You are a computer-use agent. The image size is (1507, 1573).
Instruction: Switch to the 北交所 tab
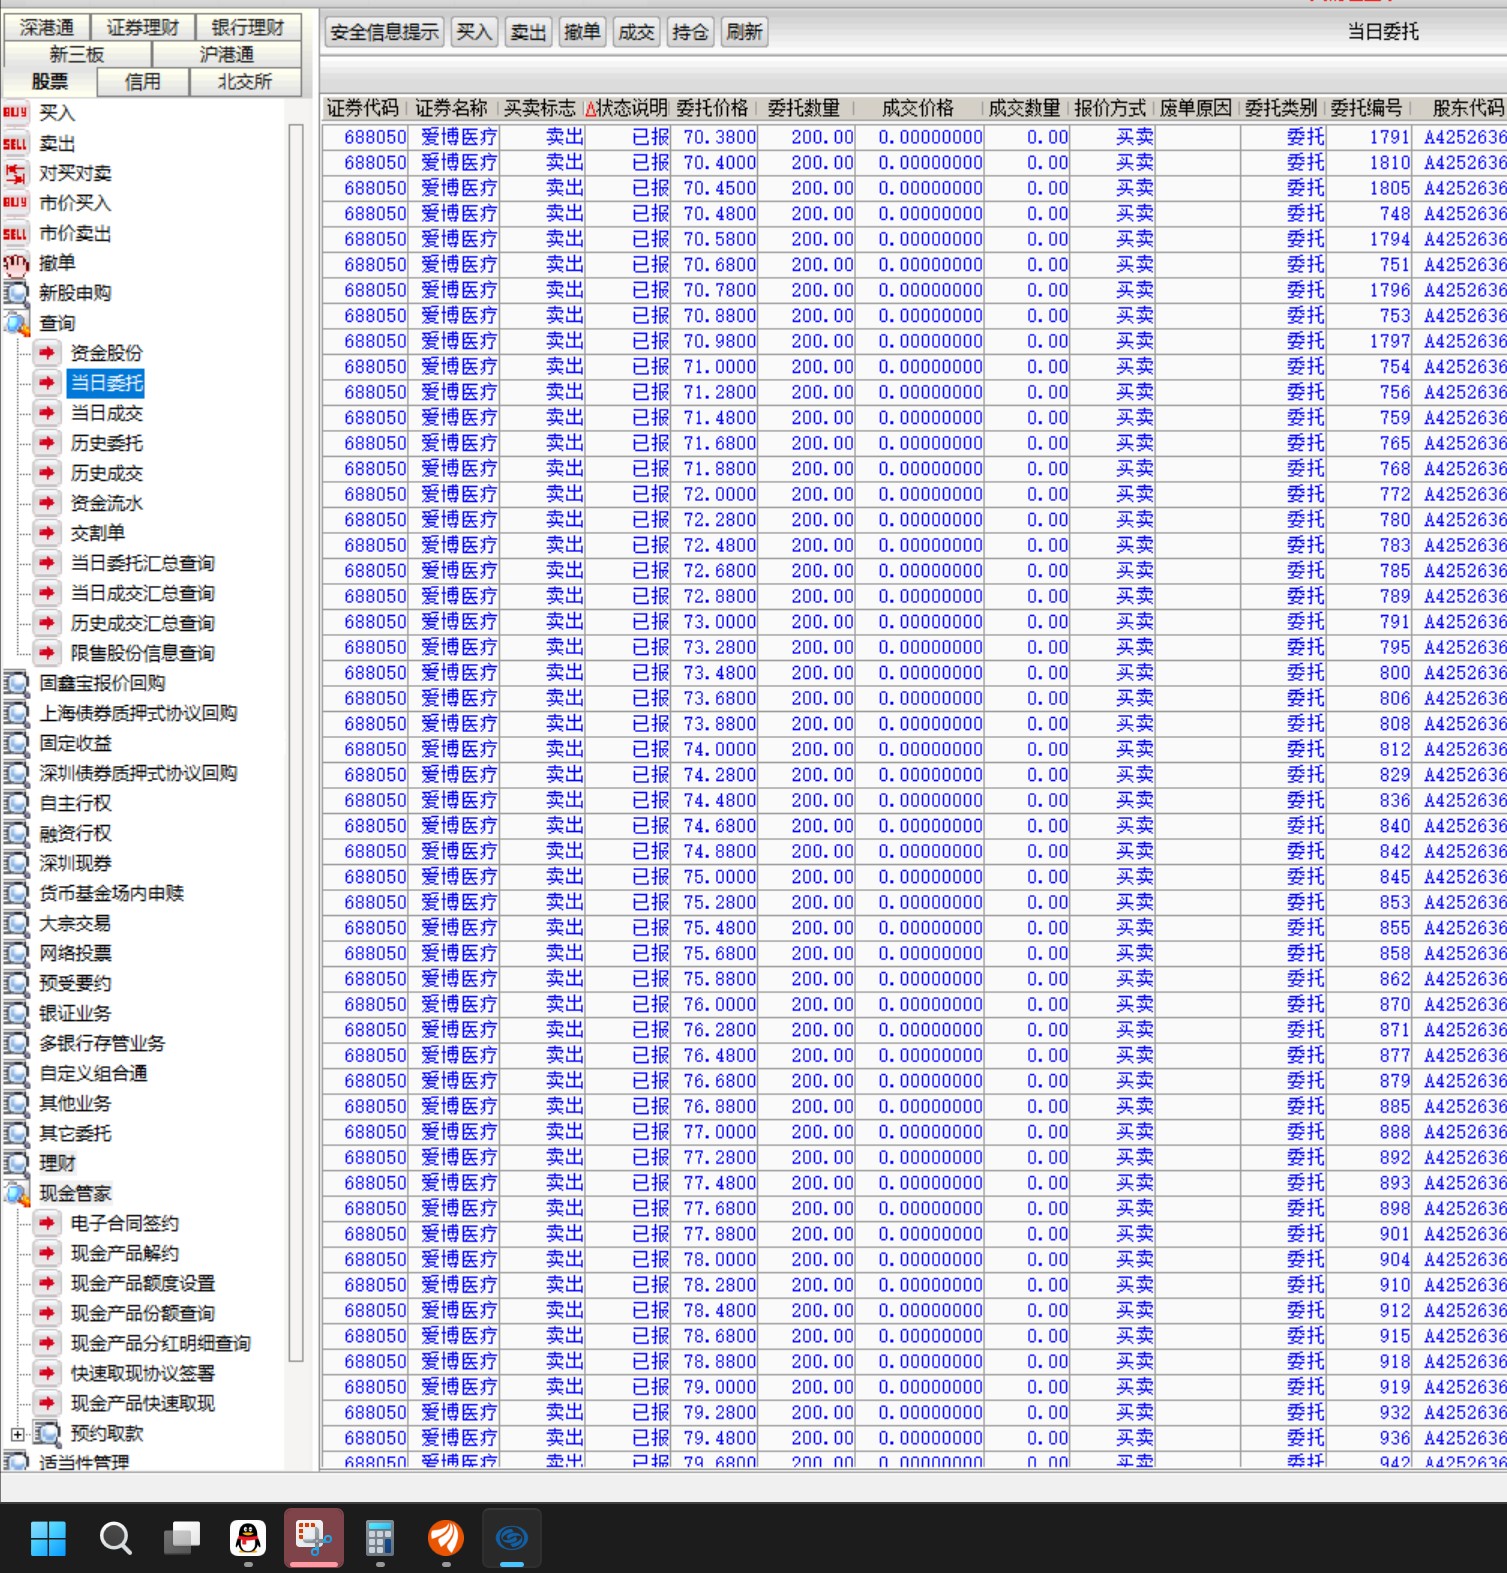[245, 81]
